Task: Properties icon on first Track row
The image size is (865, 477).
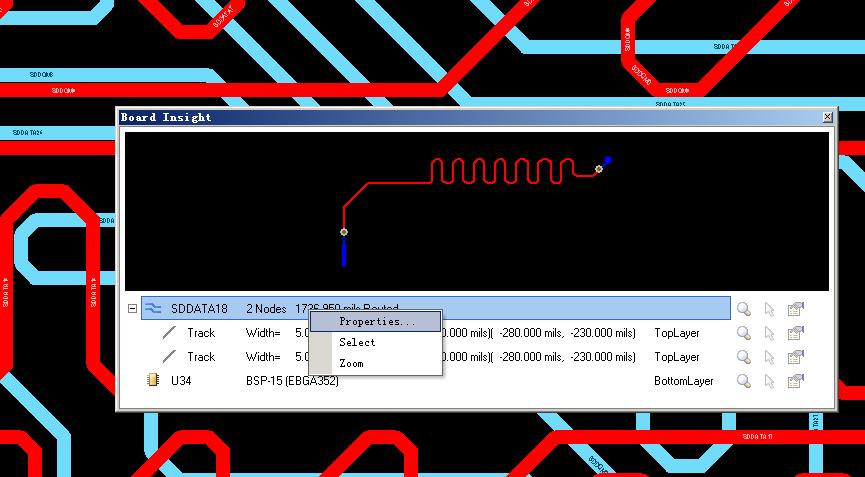Action: (795, 333)
